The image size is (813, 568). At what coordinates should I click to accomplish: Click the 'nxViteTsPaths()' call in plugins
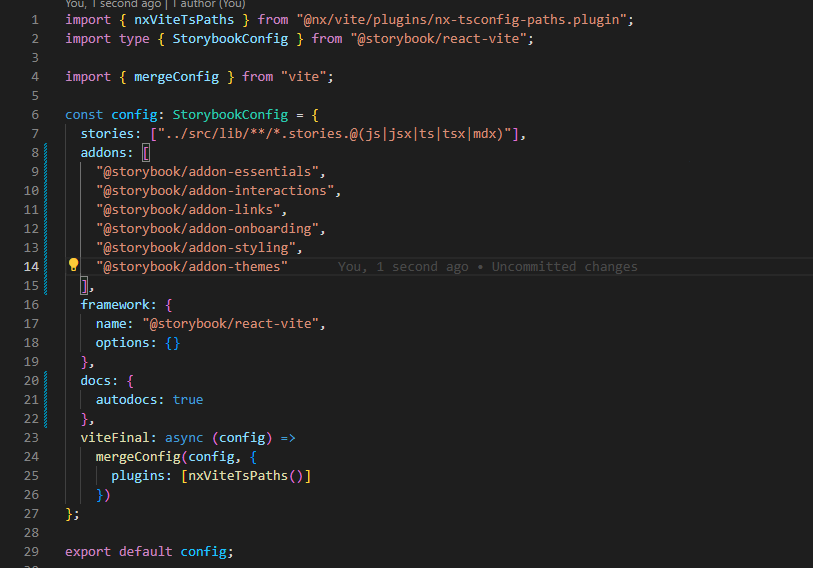click(246, 476)
